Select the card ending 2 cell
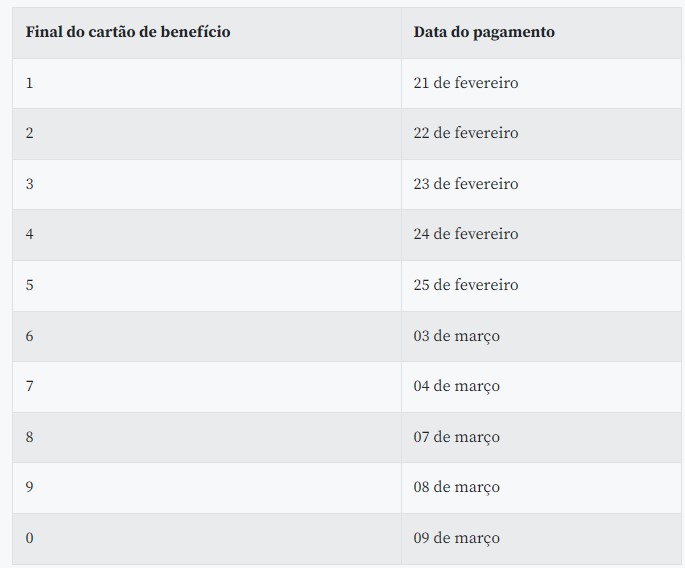The height and width of the screenshot is (568, 685). click(x=30, y=133)
